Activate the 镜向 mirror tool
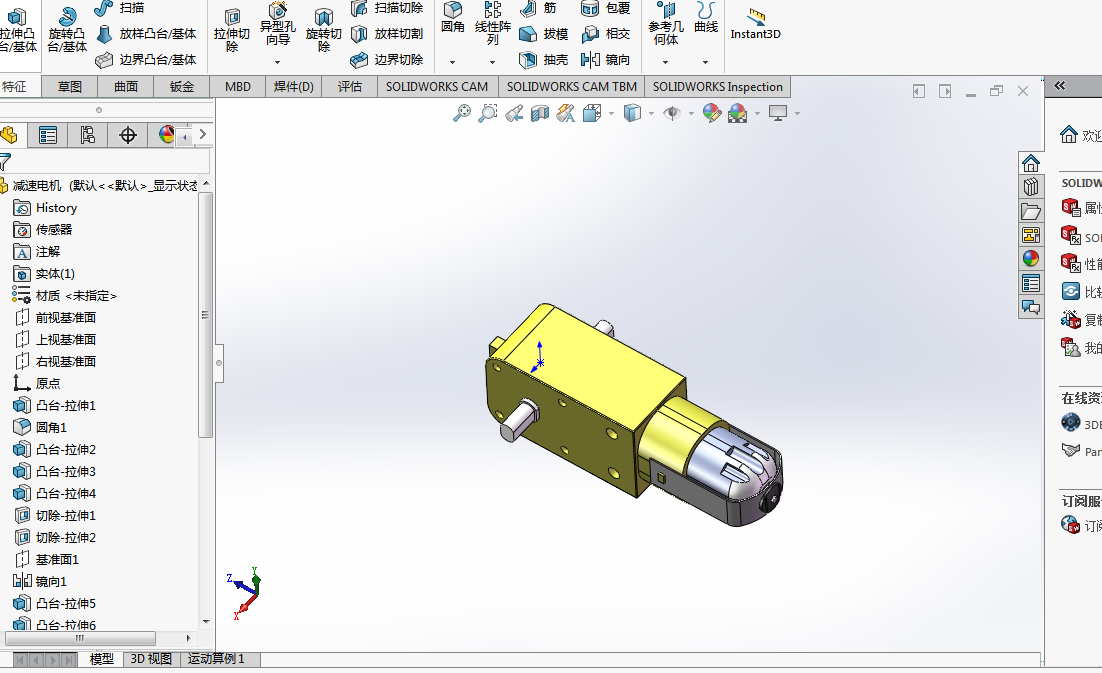 coord(605,60)
